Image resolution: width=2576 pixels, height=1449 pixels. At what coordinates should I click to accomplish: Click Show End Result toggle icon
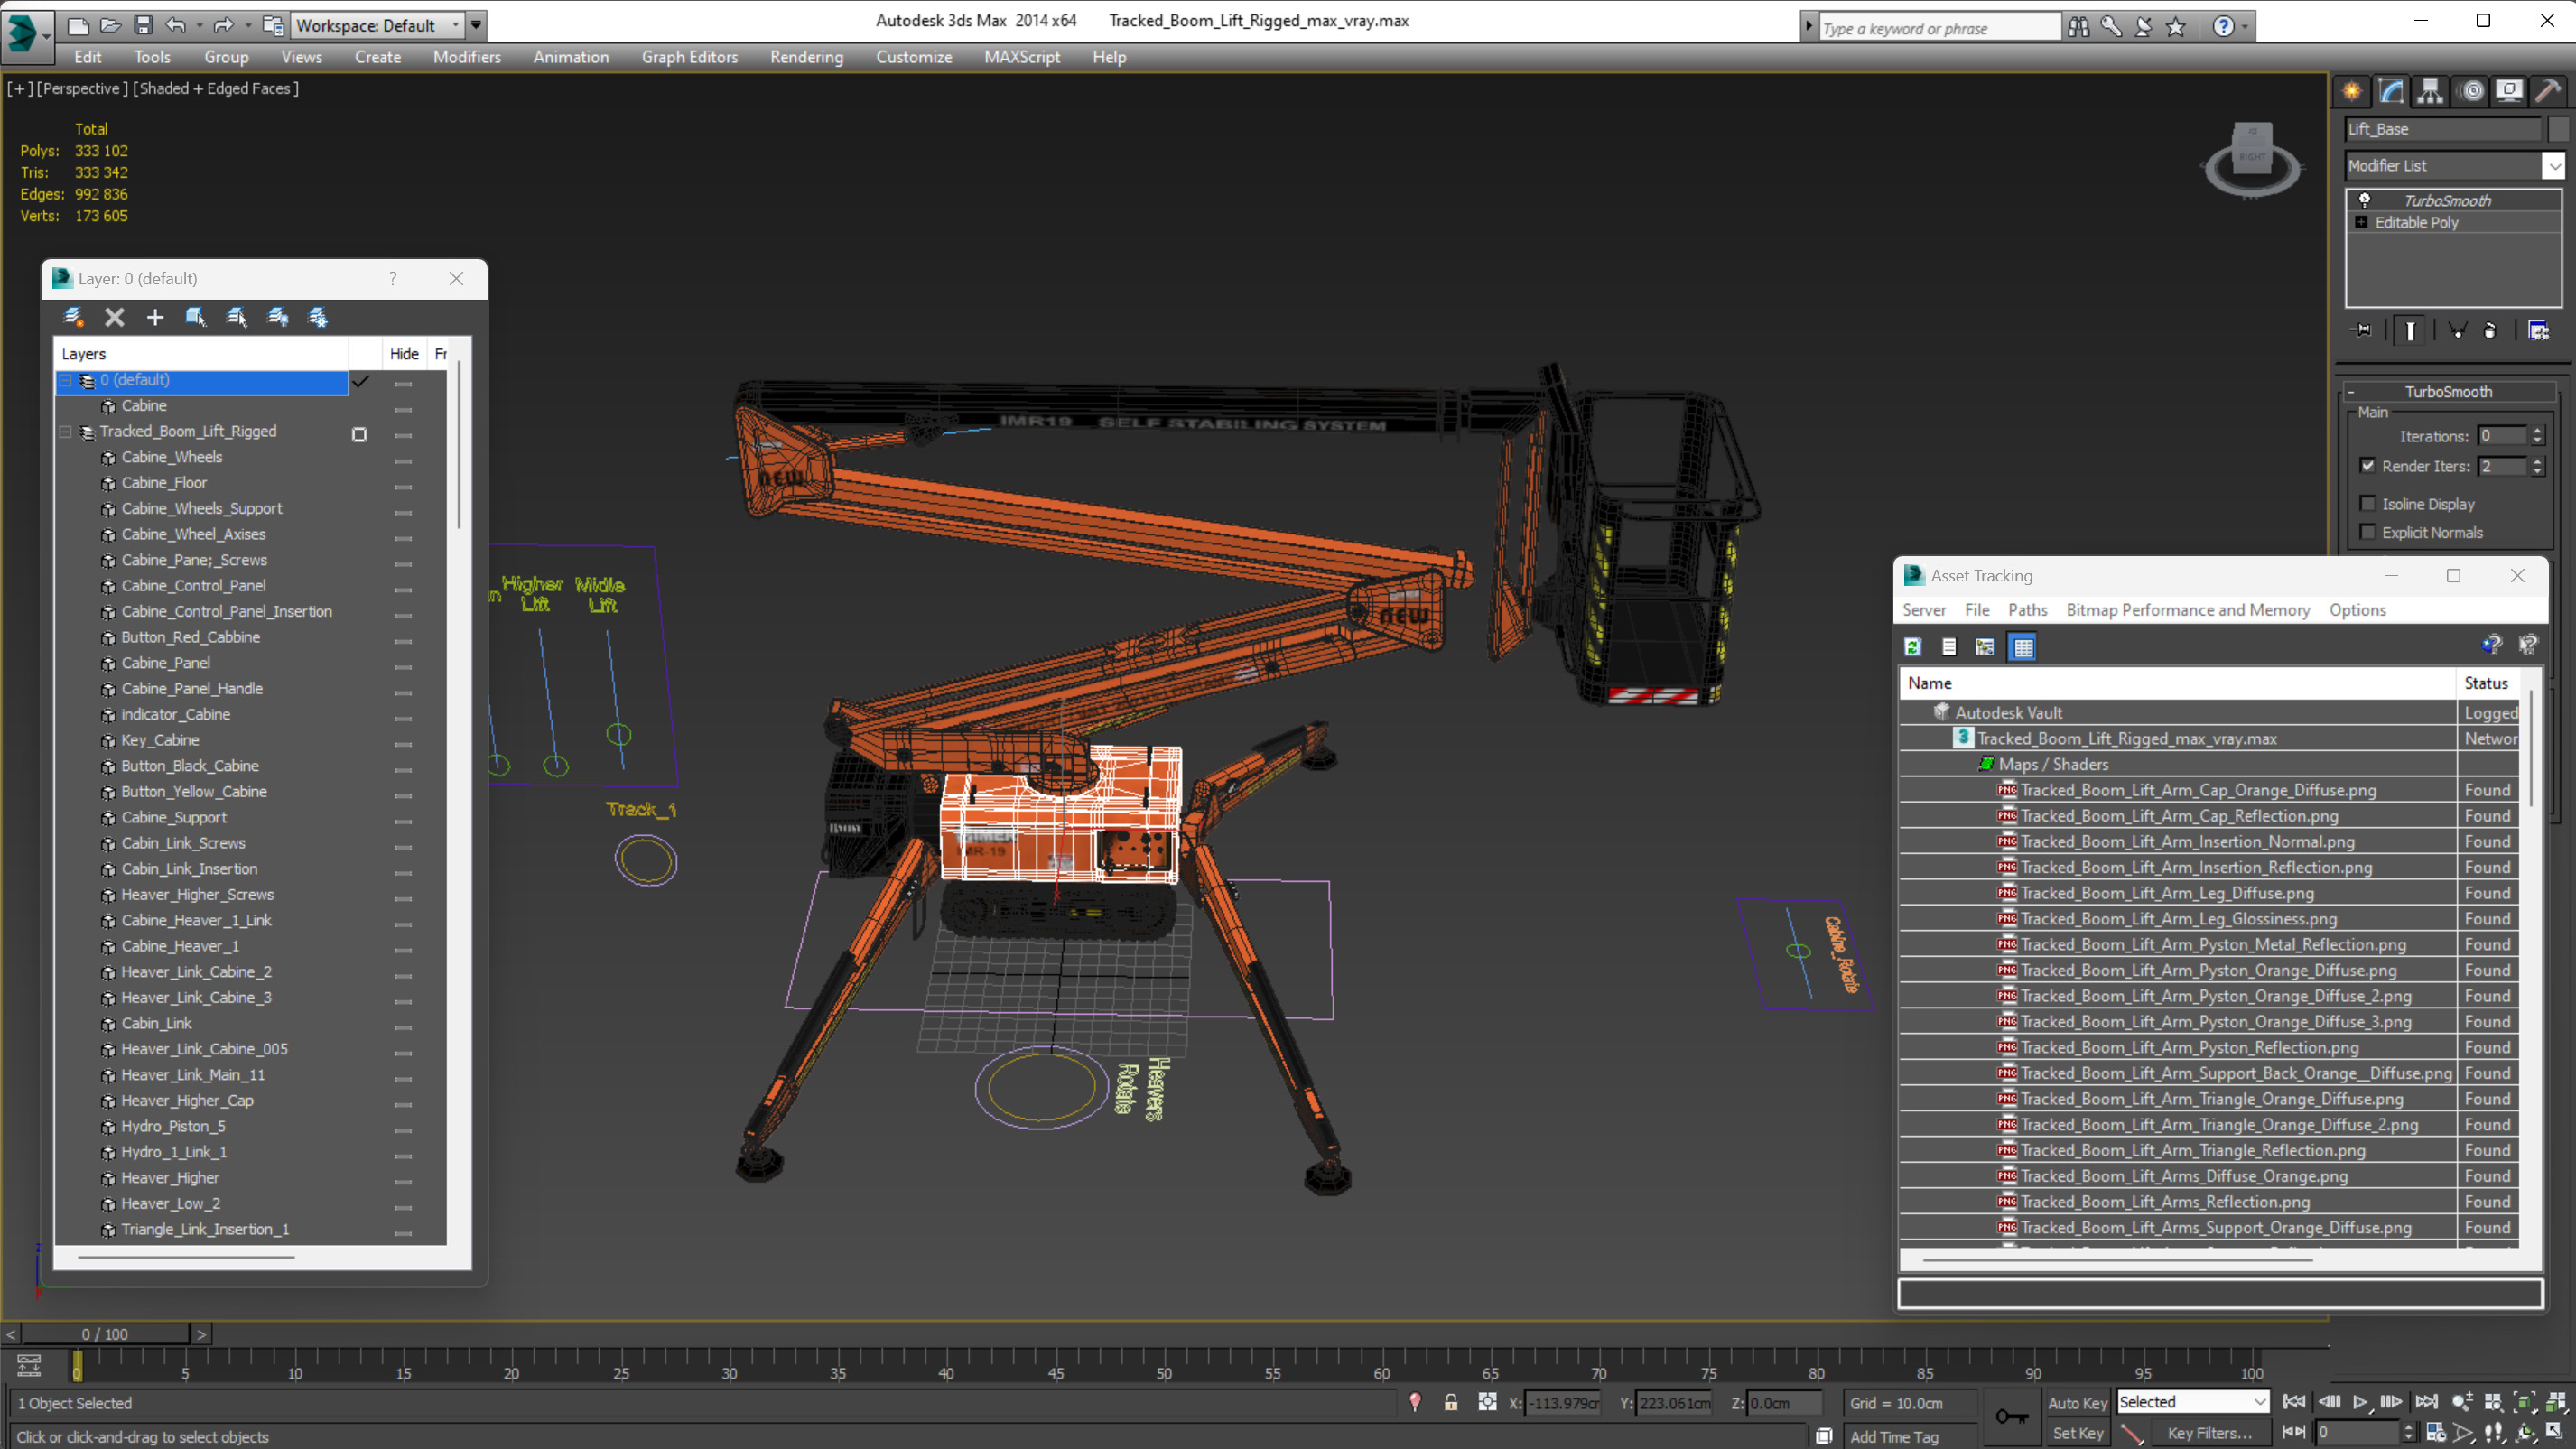pos(2410,330)
